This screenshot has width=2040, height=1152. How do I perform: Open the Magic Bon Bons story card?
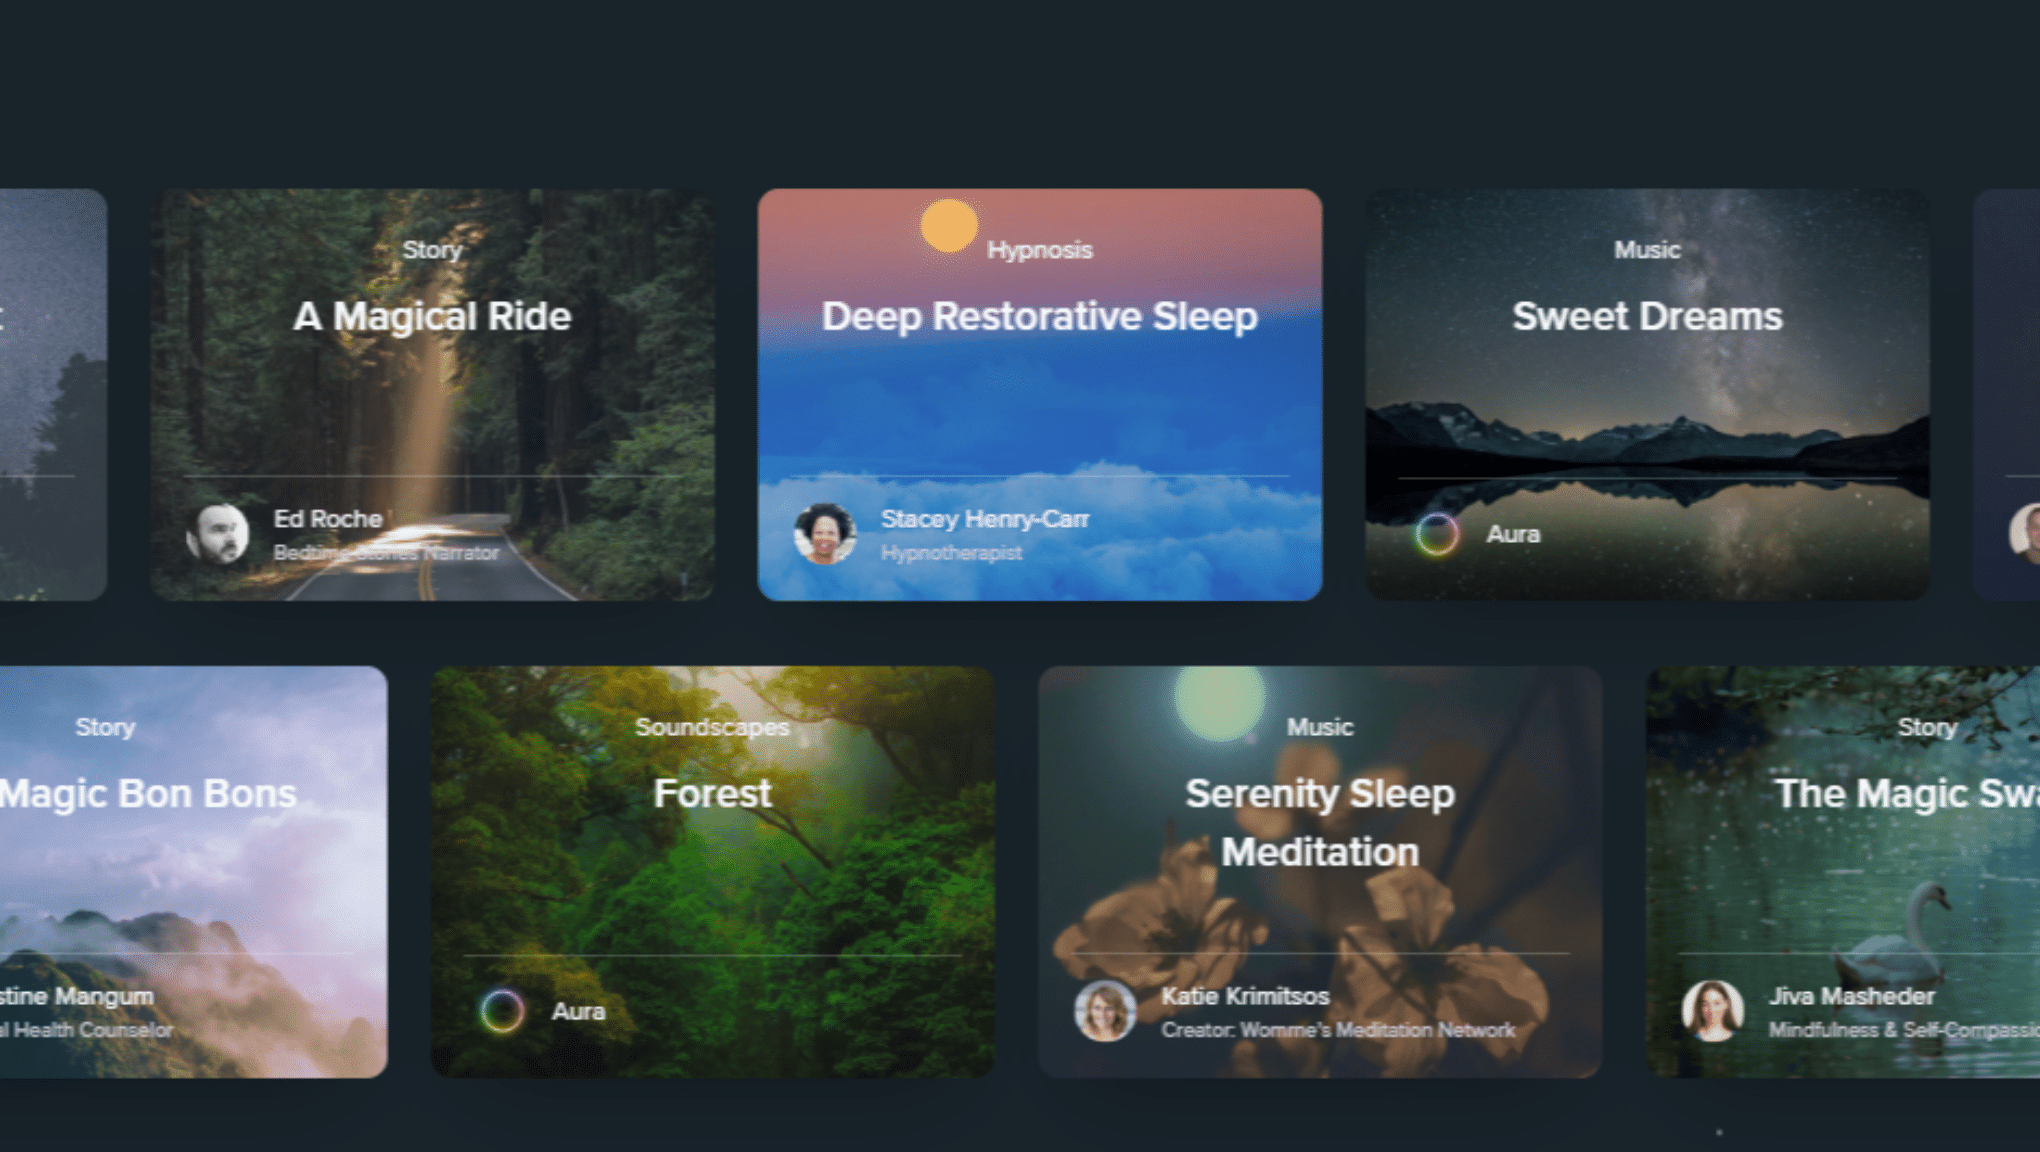coord(193,872)
